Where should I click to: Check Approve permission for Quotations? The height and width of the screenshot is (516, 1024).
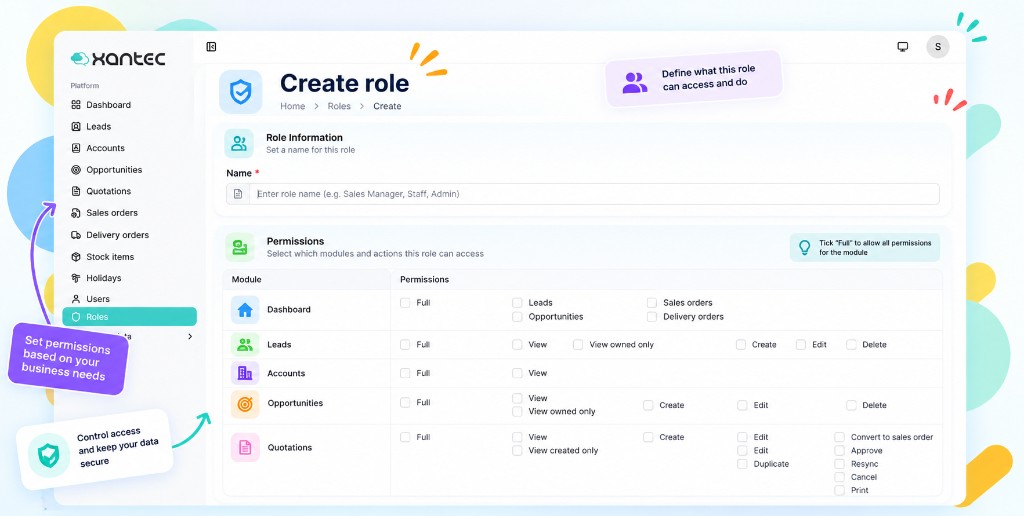pos(840,451)
